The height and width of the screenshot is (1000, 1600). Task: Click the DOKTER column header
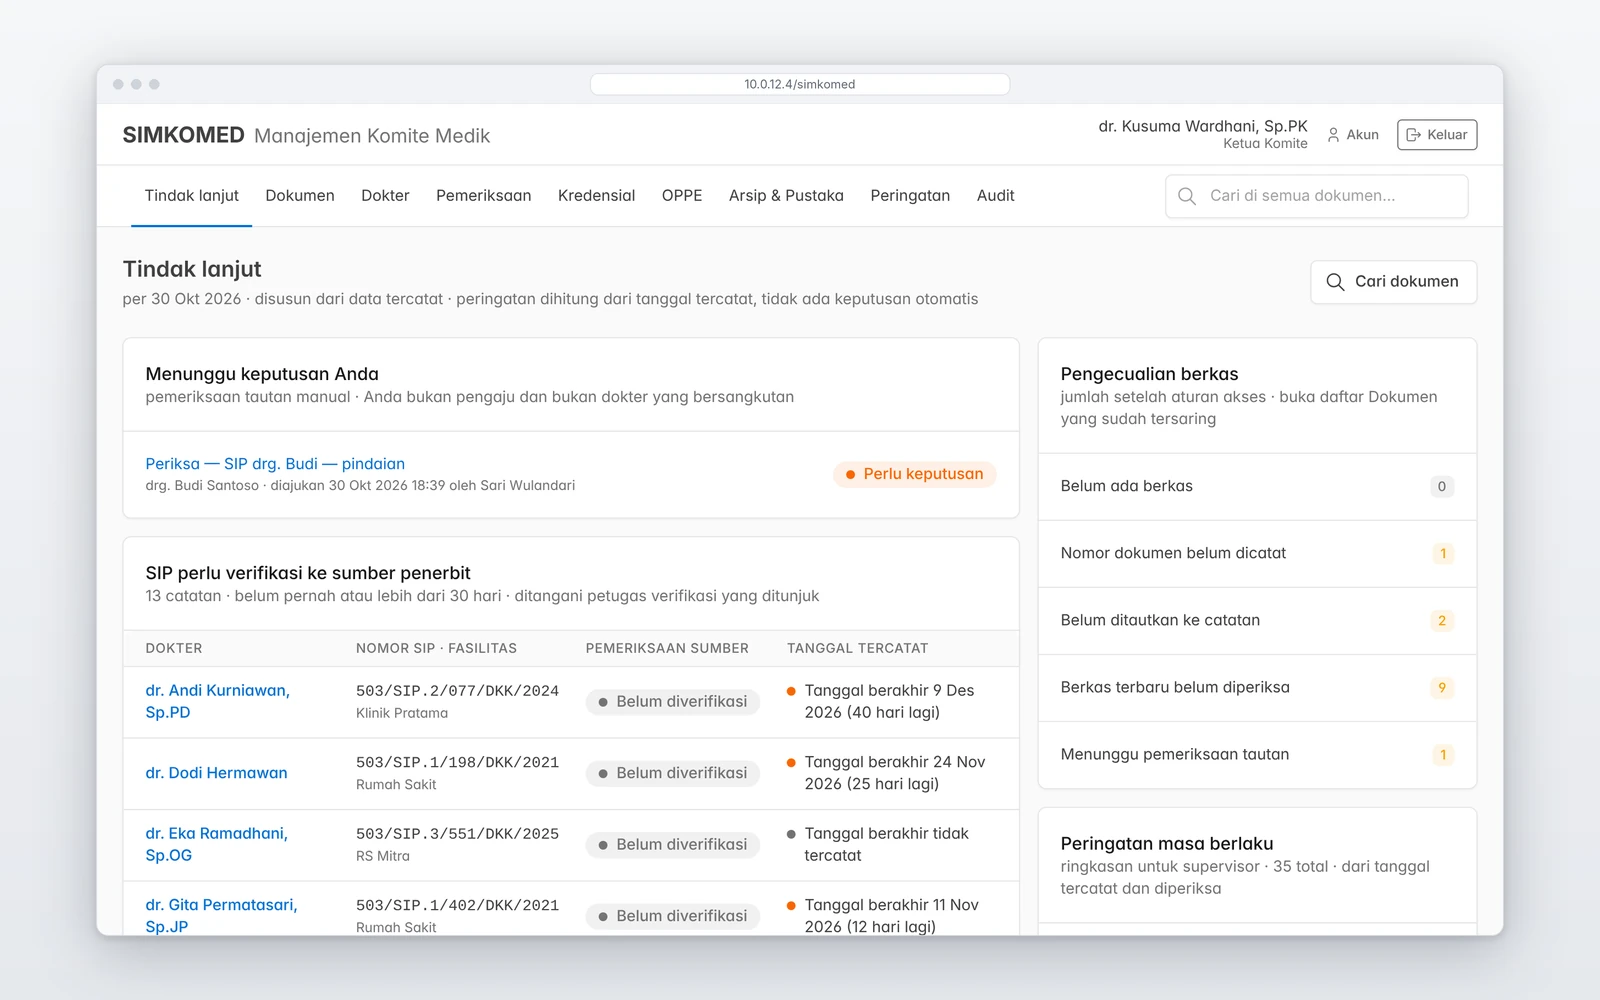coord(174,648)
